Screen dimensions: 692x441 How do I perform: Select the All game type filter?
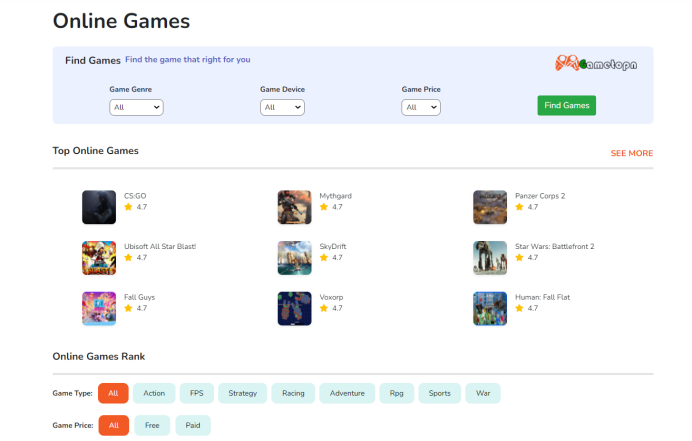[113, 393]
